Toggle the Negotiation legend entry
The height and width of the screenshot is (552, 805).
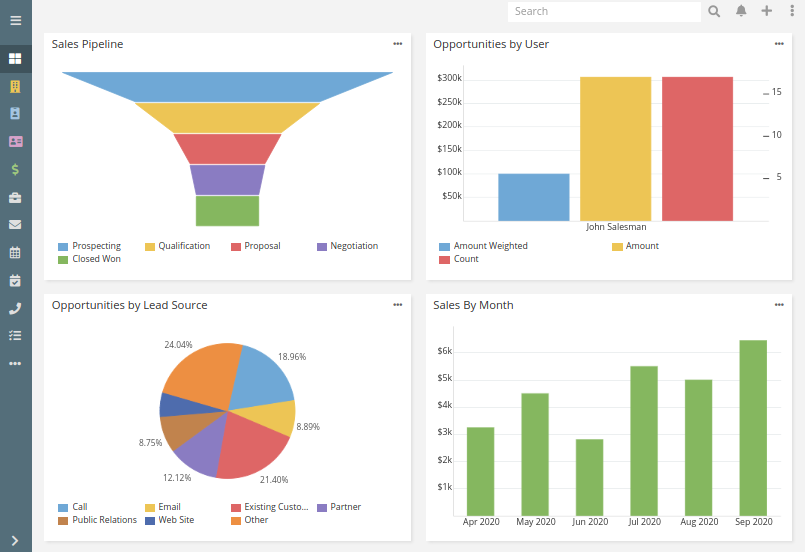(x=348, y=246)
